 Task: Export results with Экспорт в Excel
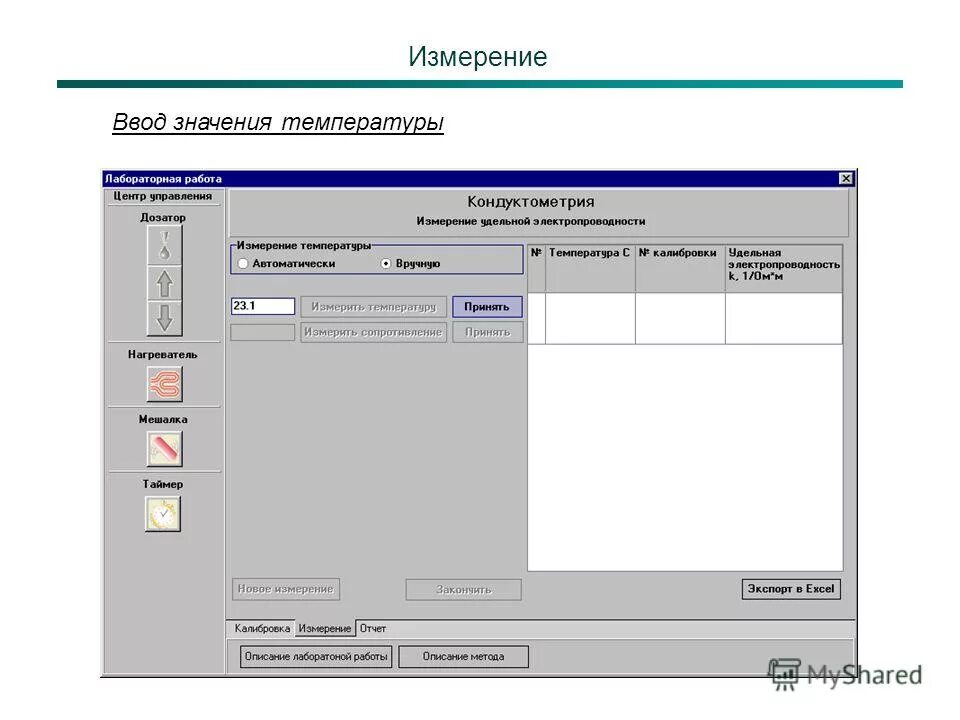coord(791,589)
